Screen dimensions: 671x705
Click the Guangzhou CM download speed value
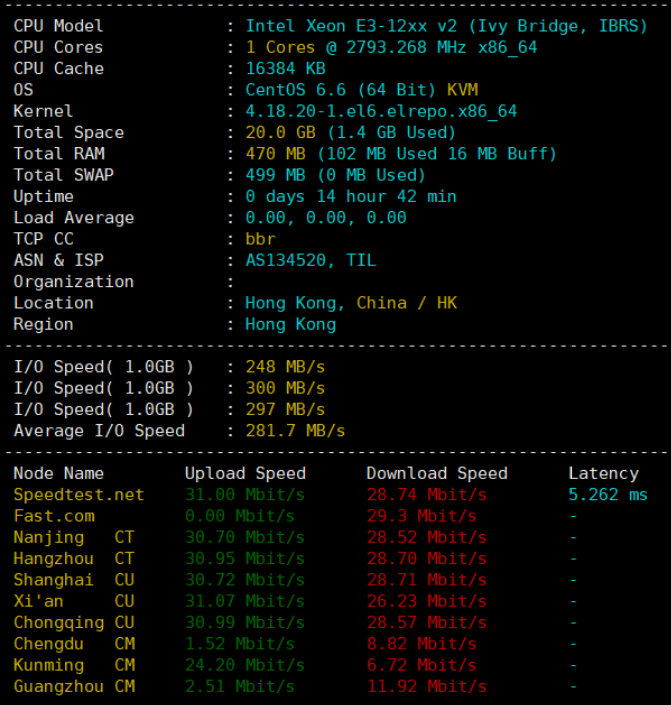point(426,687)
